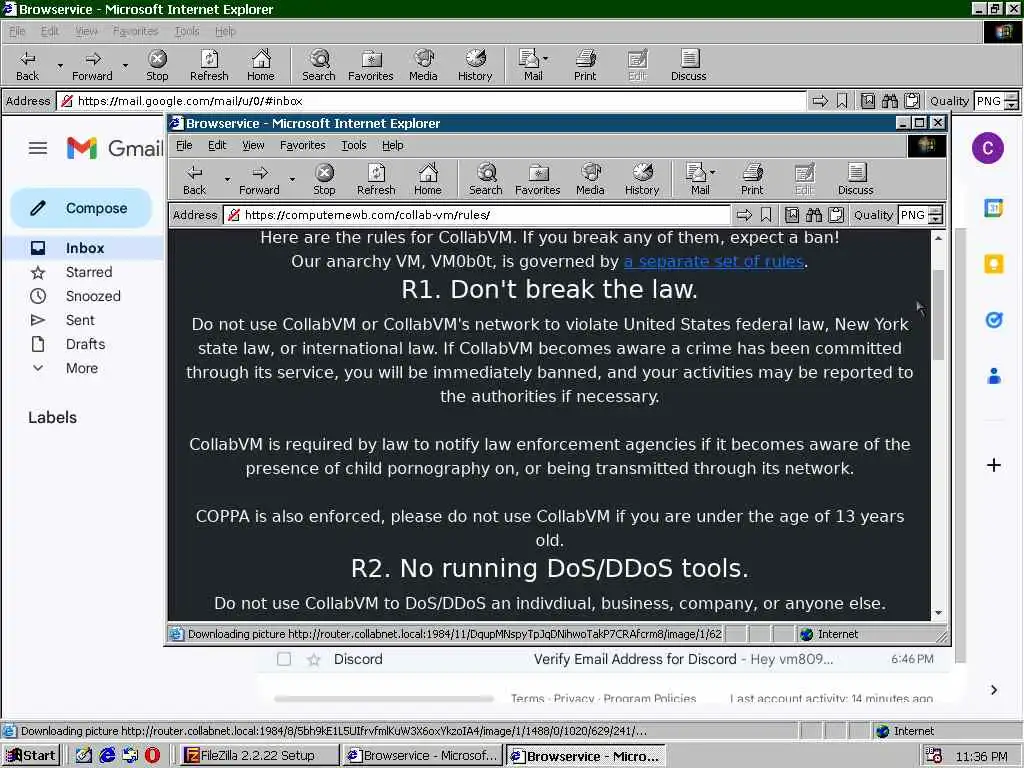
Task: Click the front window address field
Action: pos(477,215)
